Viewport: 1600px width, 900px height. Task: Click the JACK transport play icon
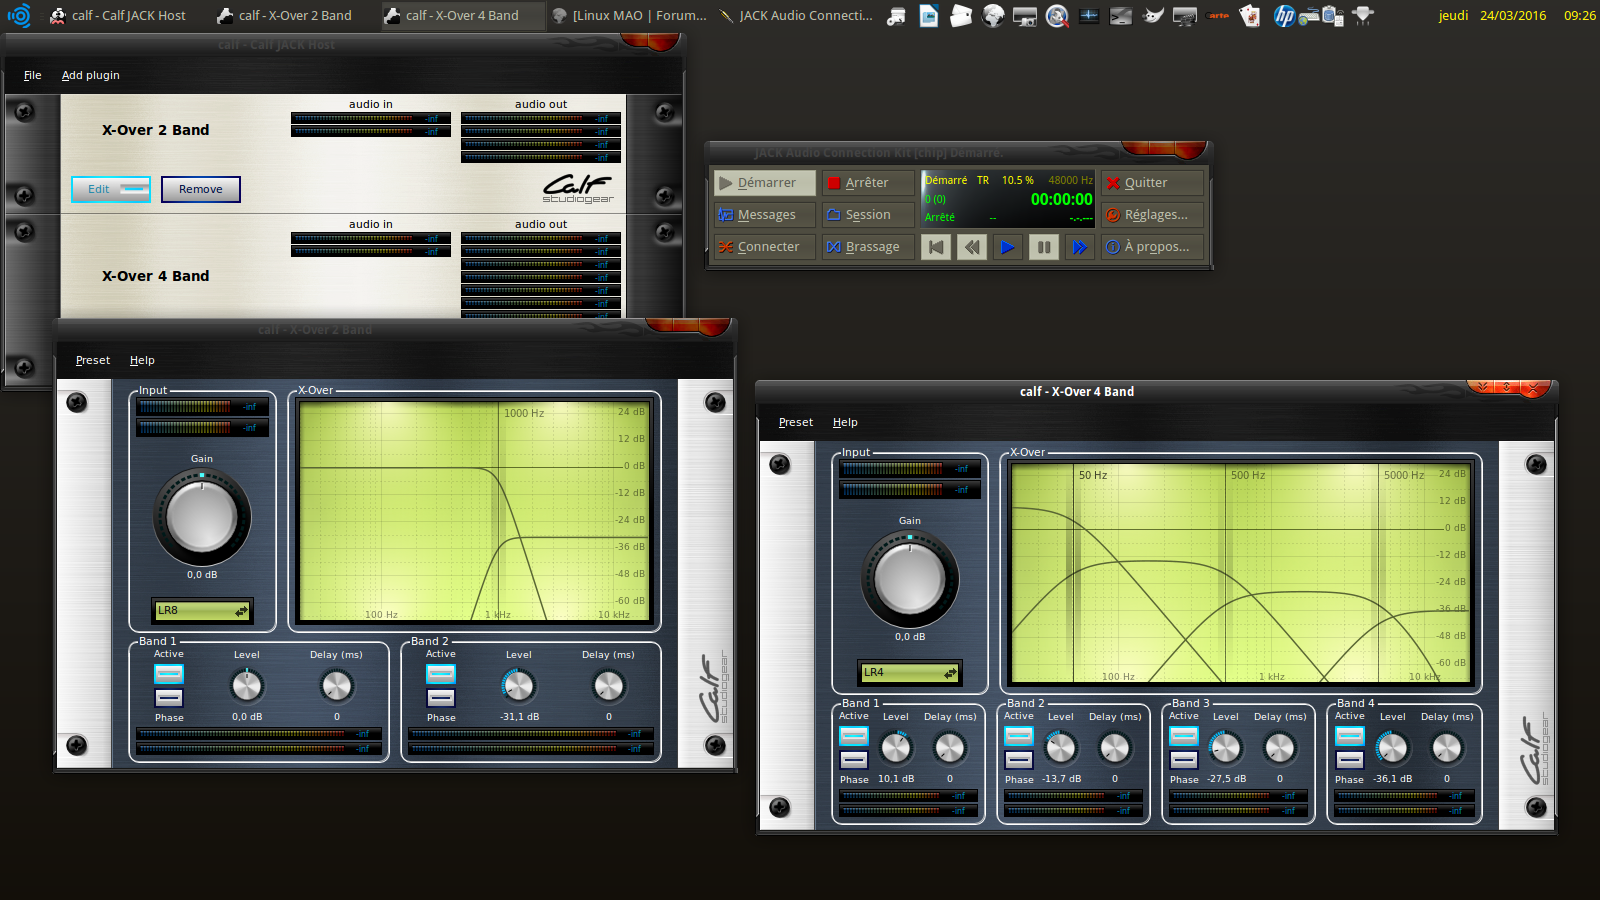1007,247
